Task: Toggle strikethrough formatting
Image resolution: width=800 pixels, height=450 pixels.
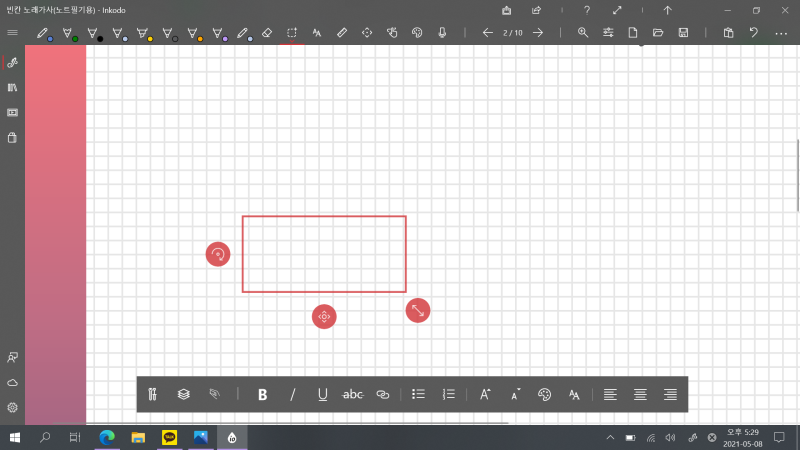Action: (x=353, y=394)
